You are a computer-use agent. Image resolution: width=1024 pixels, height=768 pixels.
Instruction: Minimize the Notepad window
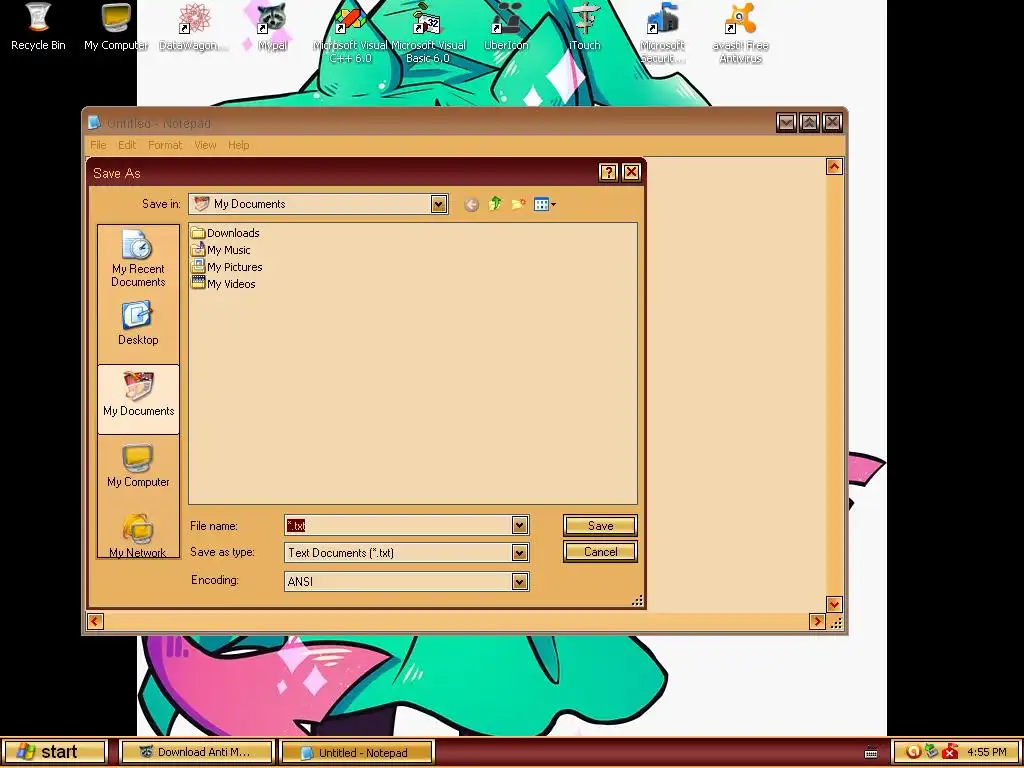(786, 122)
